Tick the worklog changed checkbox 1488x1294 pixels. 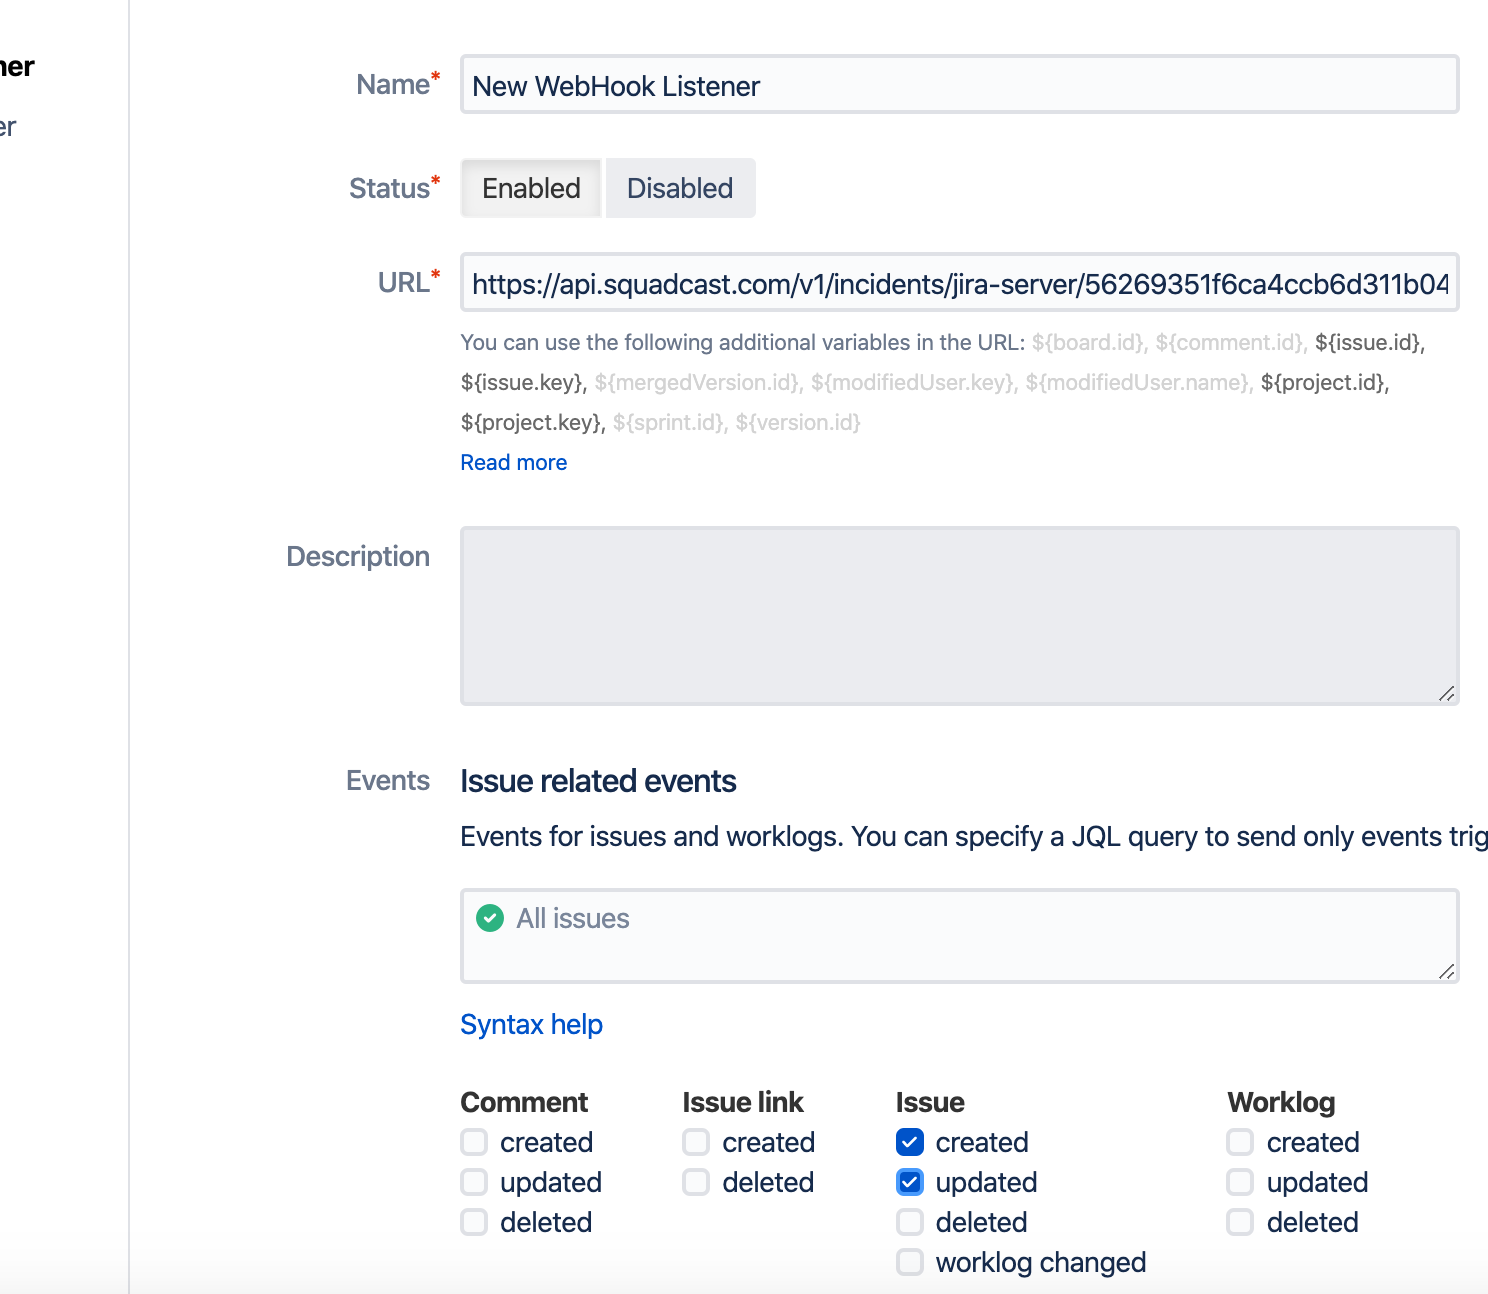click(x=910, y=1262)
